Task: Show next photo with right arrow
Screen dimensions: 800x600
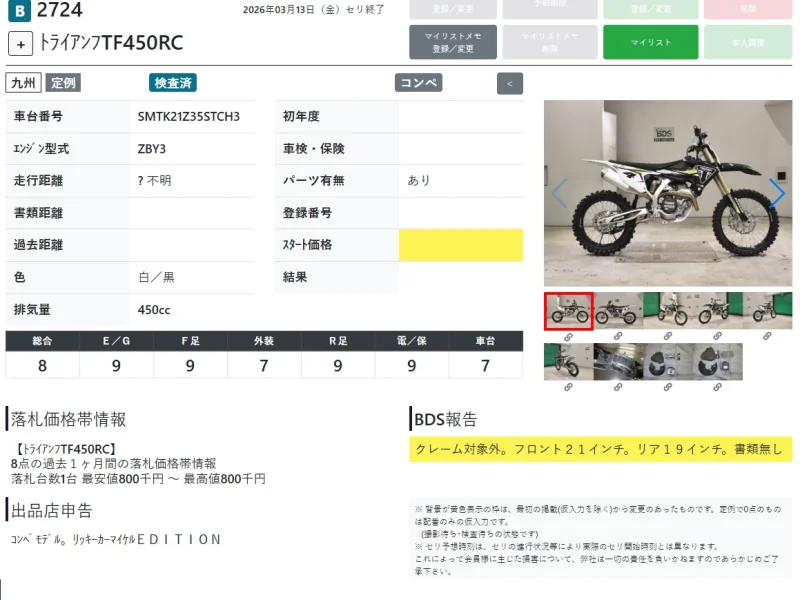Action: click(x=777, y=193)
